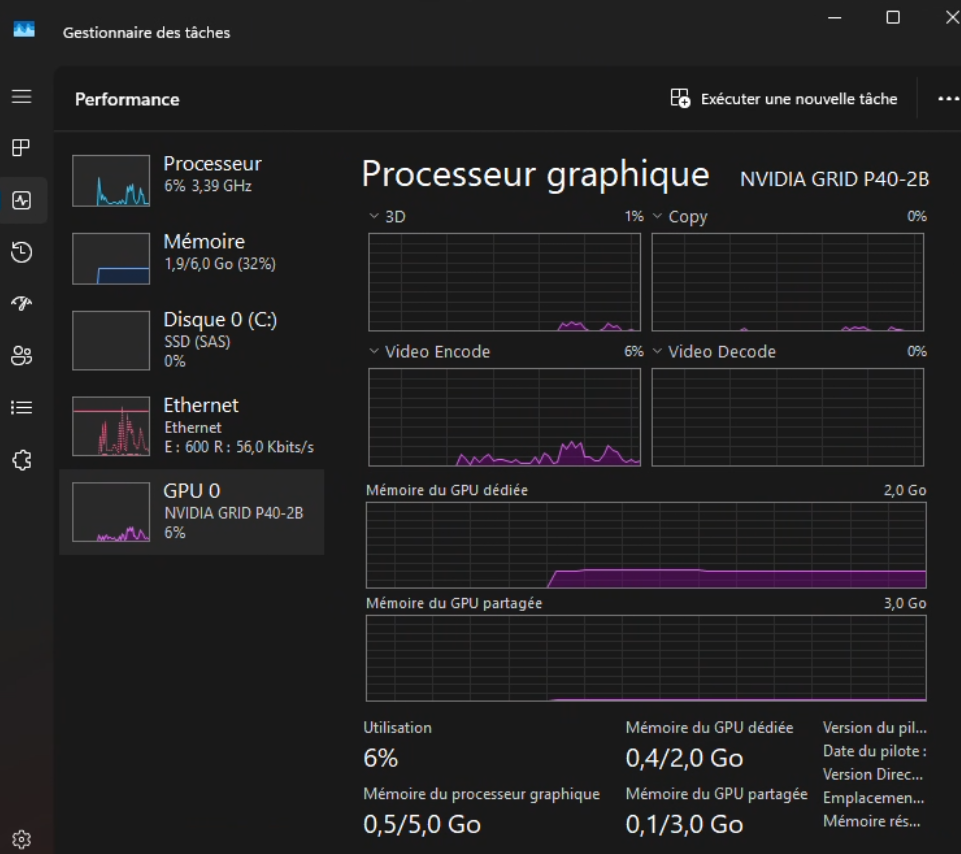The image size is (961, 854).
Task: Open the Settings gear icon
Action: 21,839
